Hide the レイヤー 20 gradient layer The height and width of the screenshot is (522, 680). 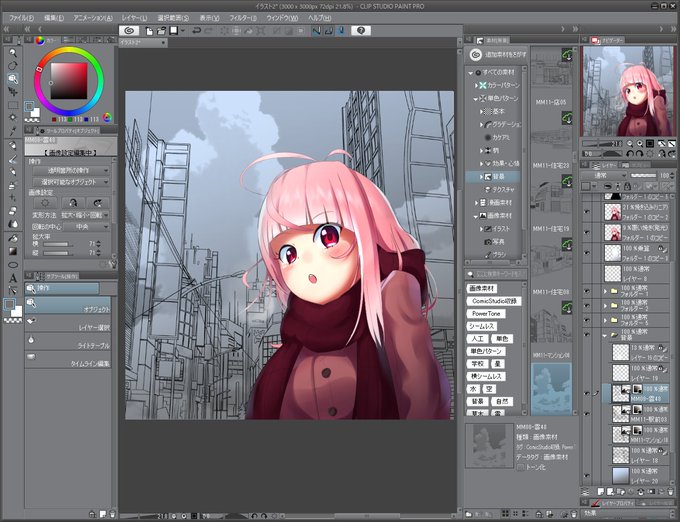coord(587,476)
